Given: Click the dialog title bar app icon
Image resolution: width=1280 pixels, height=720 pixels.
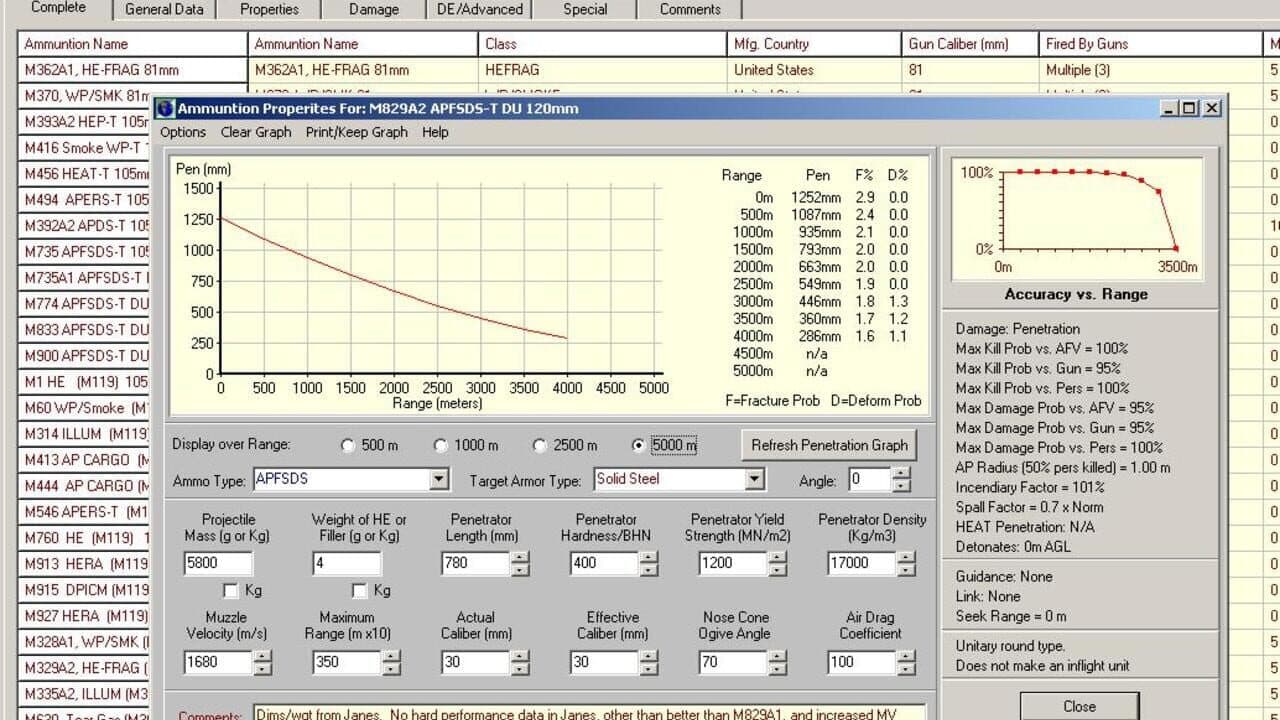Looking at the screenshot, I should 165,108.
